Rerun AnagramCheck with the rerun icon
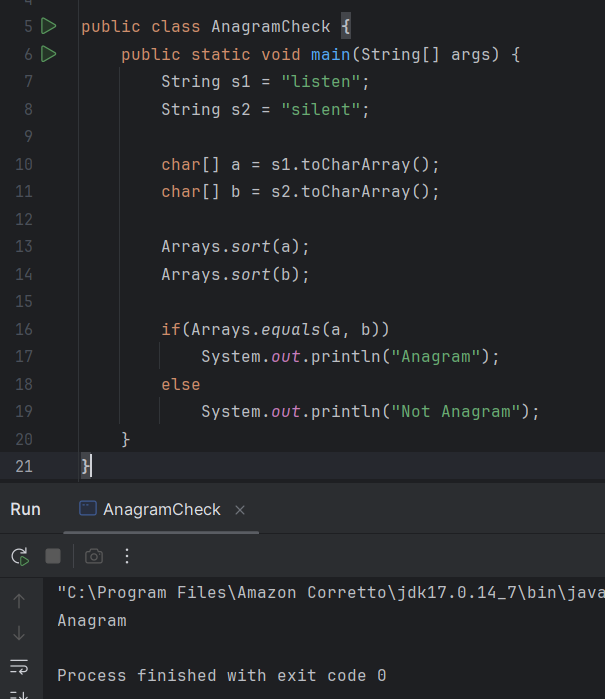 19,556
